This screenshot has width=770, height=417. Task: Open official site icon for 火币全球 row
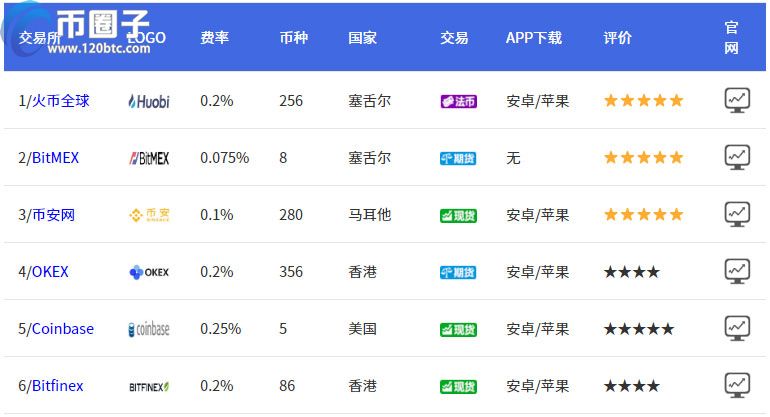pyautogui.click(x=737, y=100)
